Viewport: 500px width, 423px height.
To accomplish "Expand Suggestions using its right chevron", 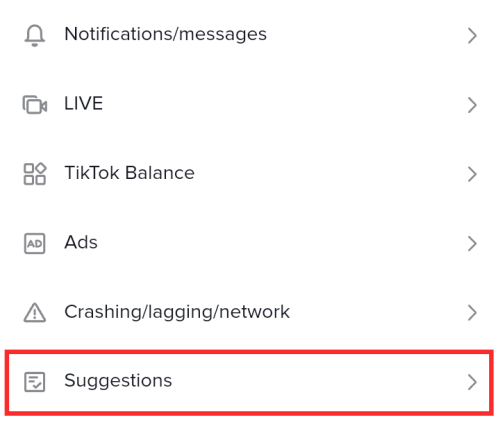I will [472, 382].
